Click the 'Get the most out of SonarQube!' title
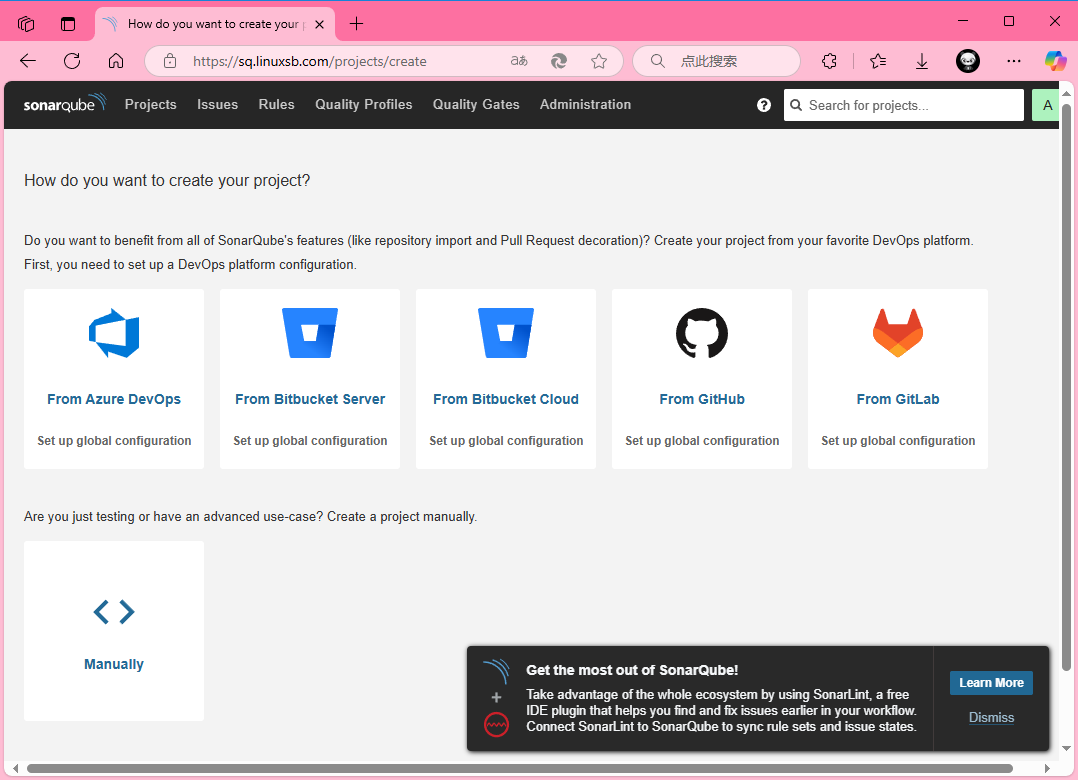This screenshot has height=780, width=1078. (632, 670)
